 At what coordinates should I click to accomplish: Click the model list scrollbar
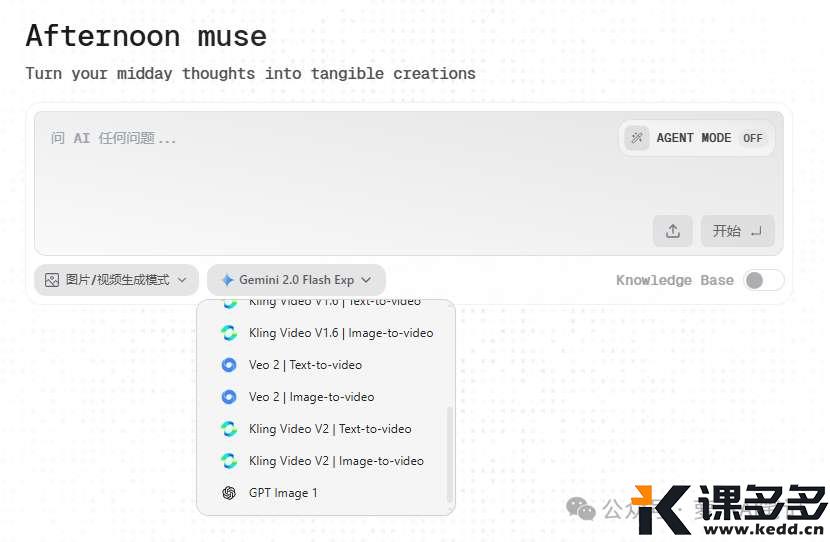pos(449,455)
